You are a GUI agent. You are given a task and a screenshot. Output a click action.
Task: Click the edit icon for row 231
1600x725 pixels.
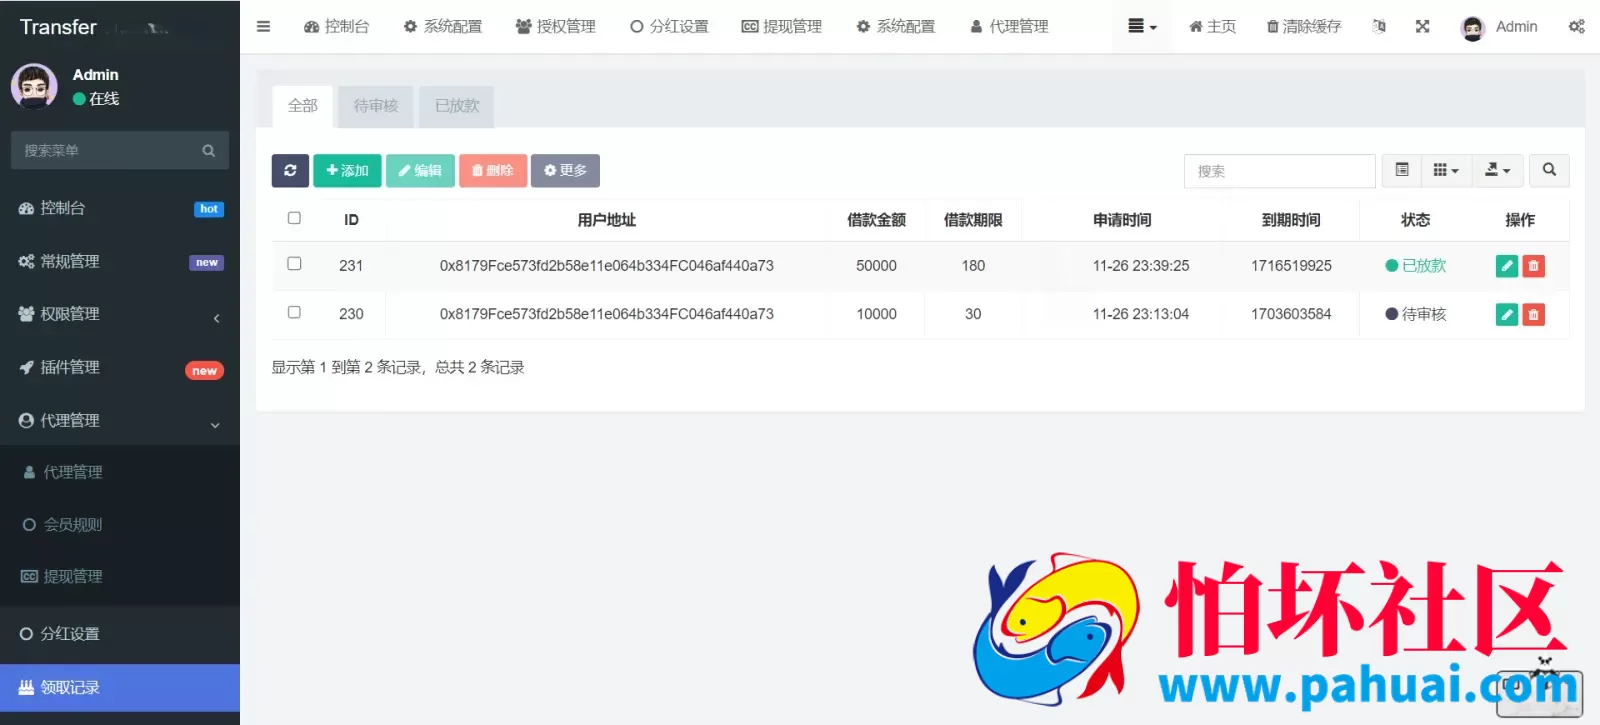[x=1507, y=266]
